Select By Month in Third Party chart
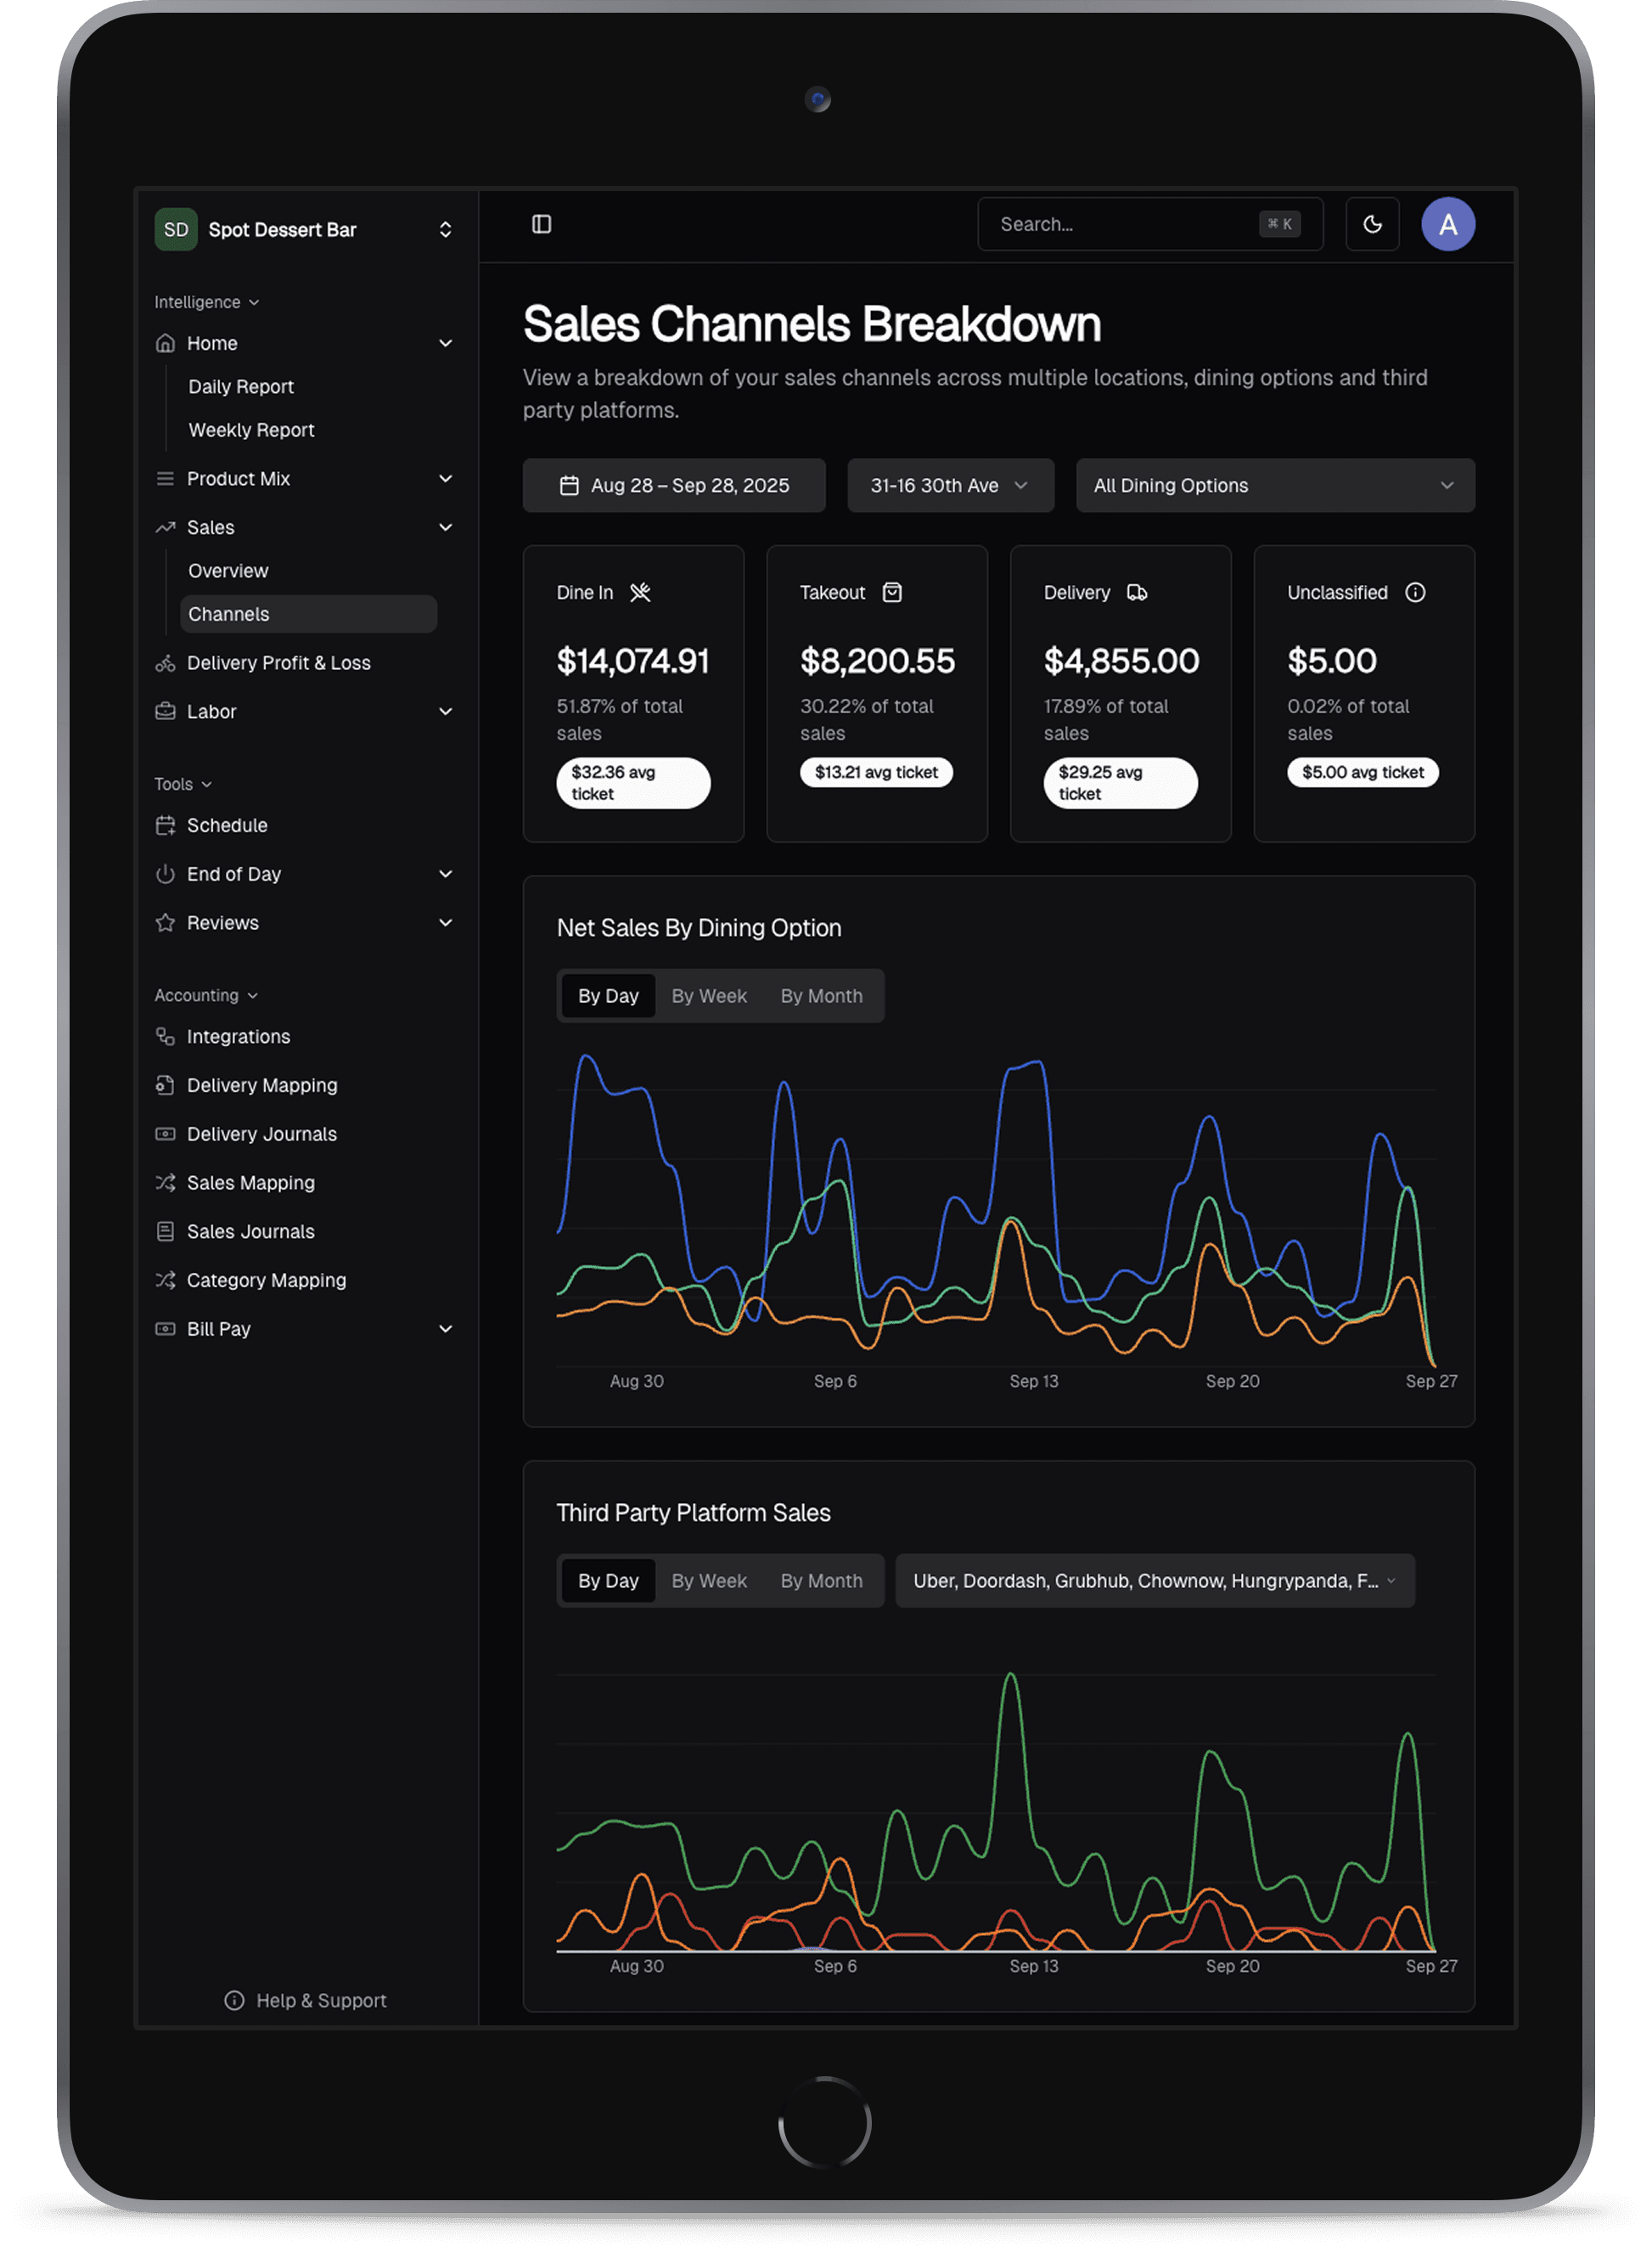1652x2252 pixels. [821, 1581]
